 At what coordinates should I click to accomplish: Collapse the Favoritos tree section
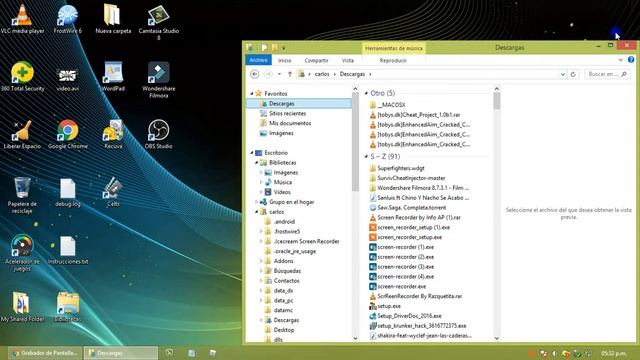click(x=252, y=93)
